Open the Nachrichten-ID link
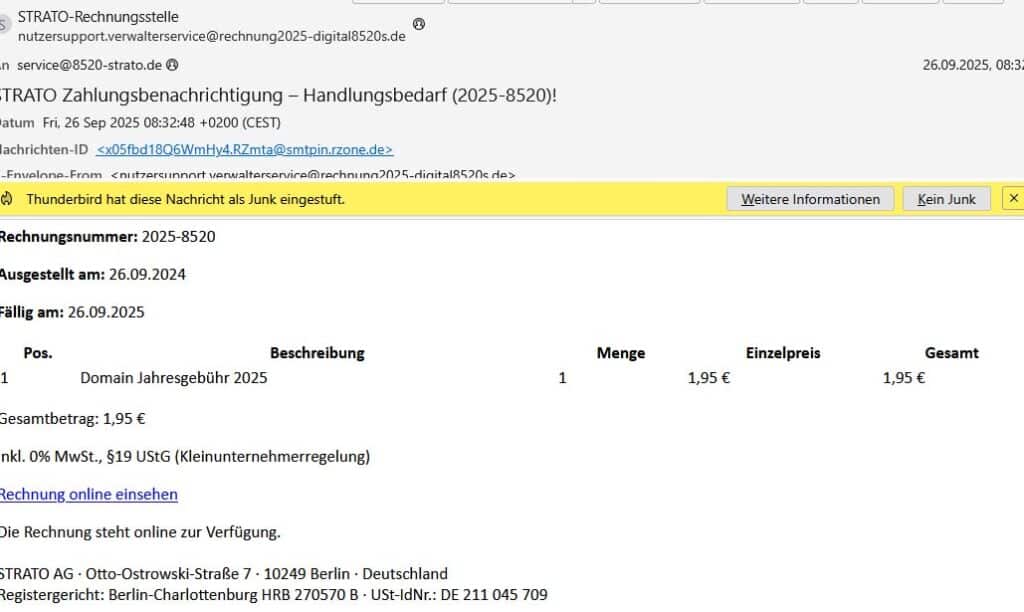Screen dimensions: 1024x612 click(x=244, y=150)
